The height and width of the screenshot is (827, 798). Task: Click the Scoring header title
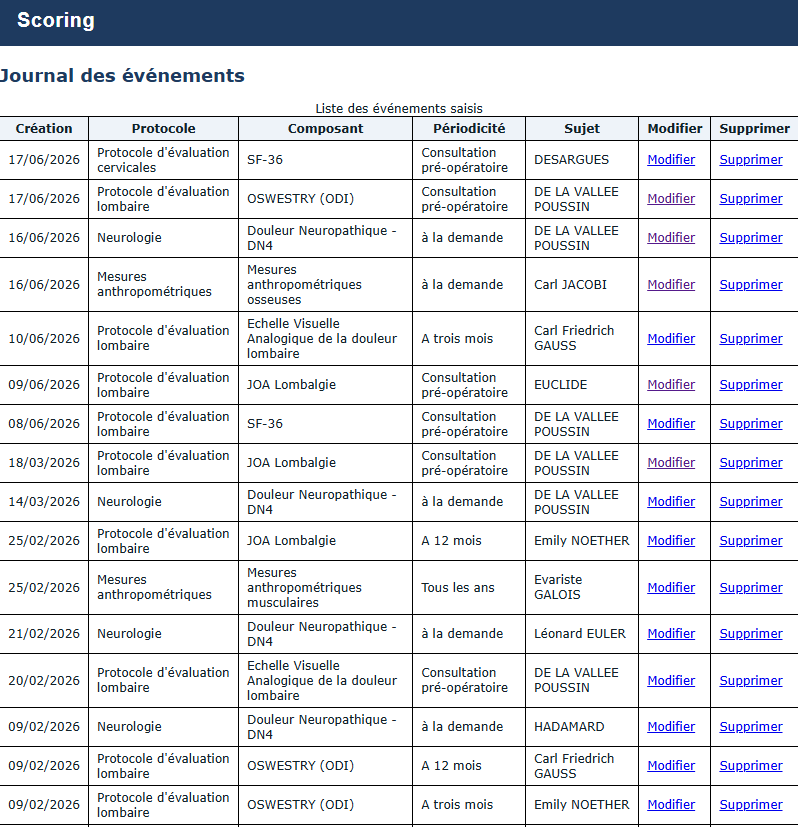tap(56, 20)
